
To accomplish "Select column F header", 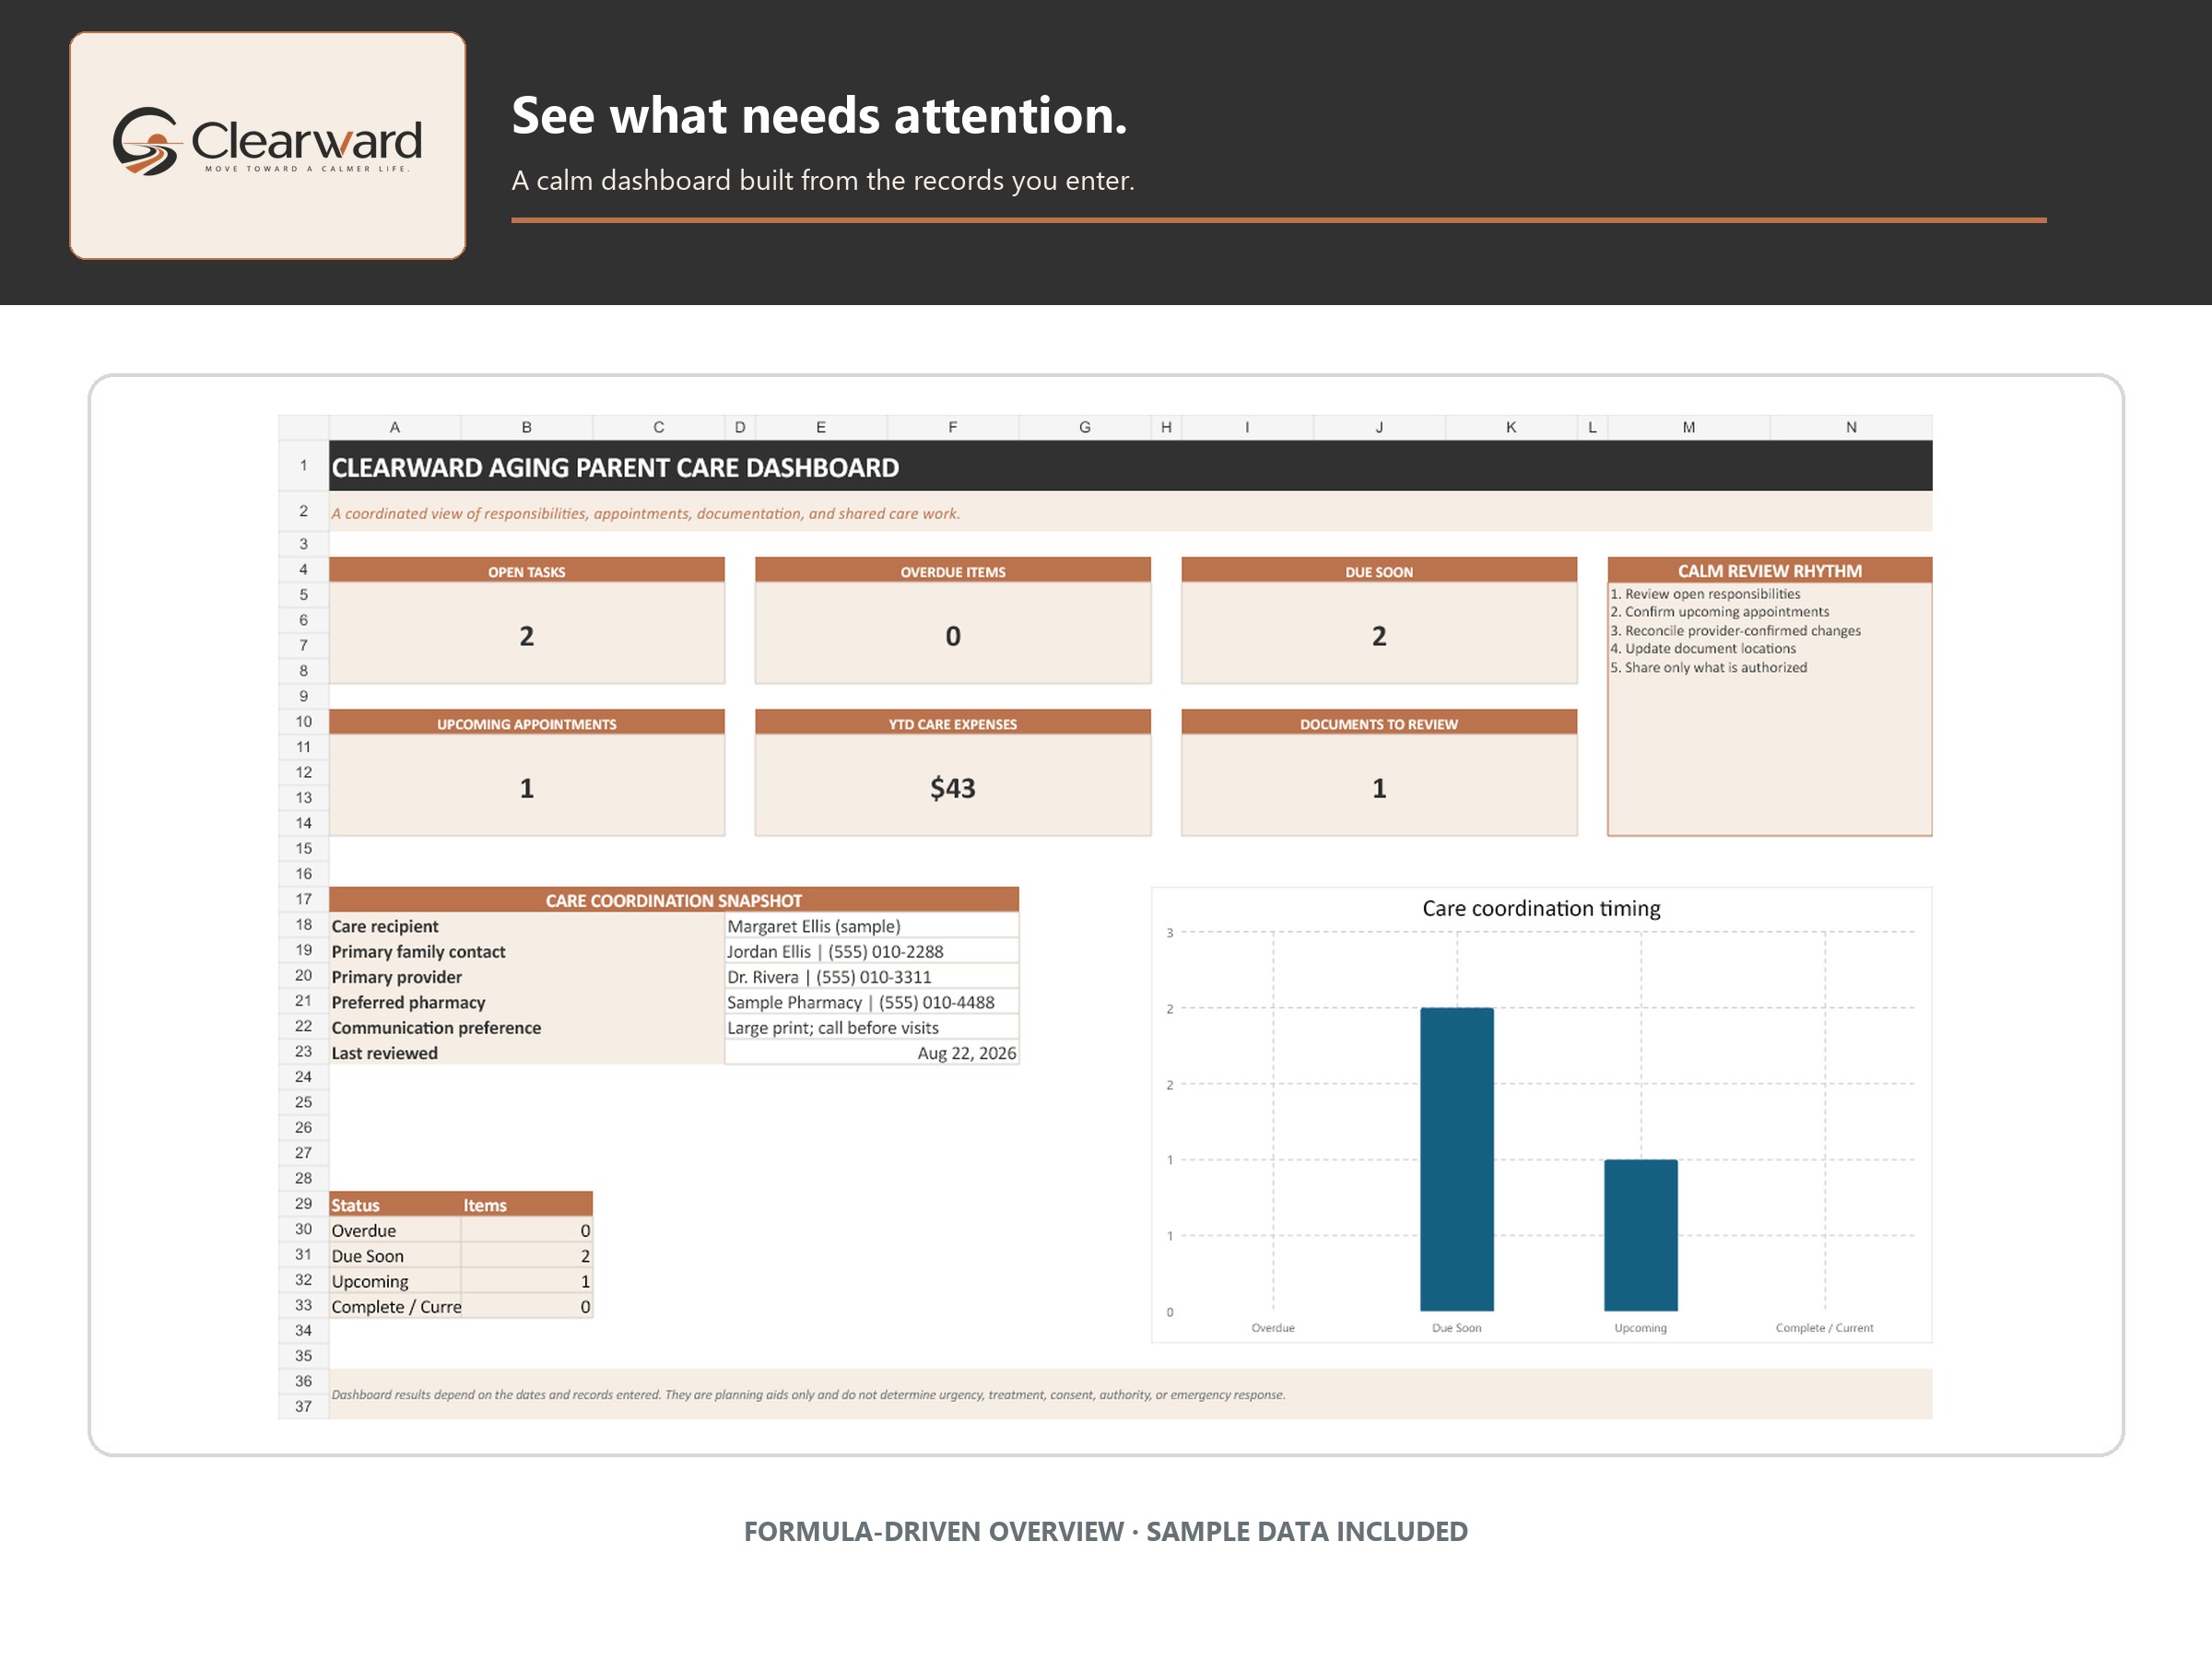I will tap(953, 427).
